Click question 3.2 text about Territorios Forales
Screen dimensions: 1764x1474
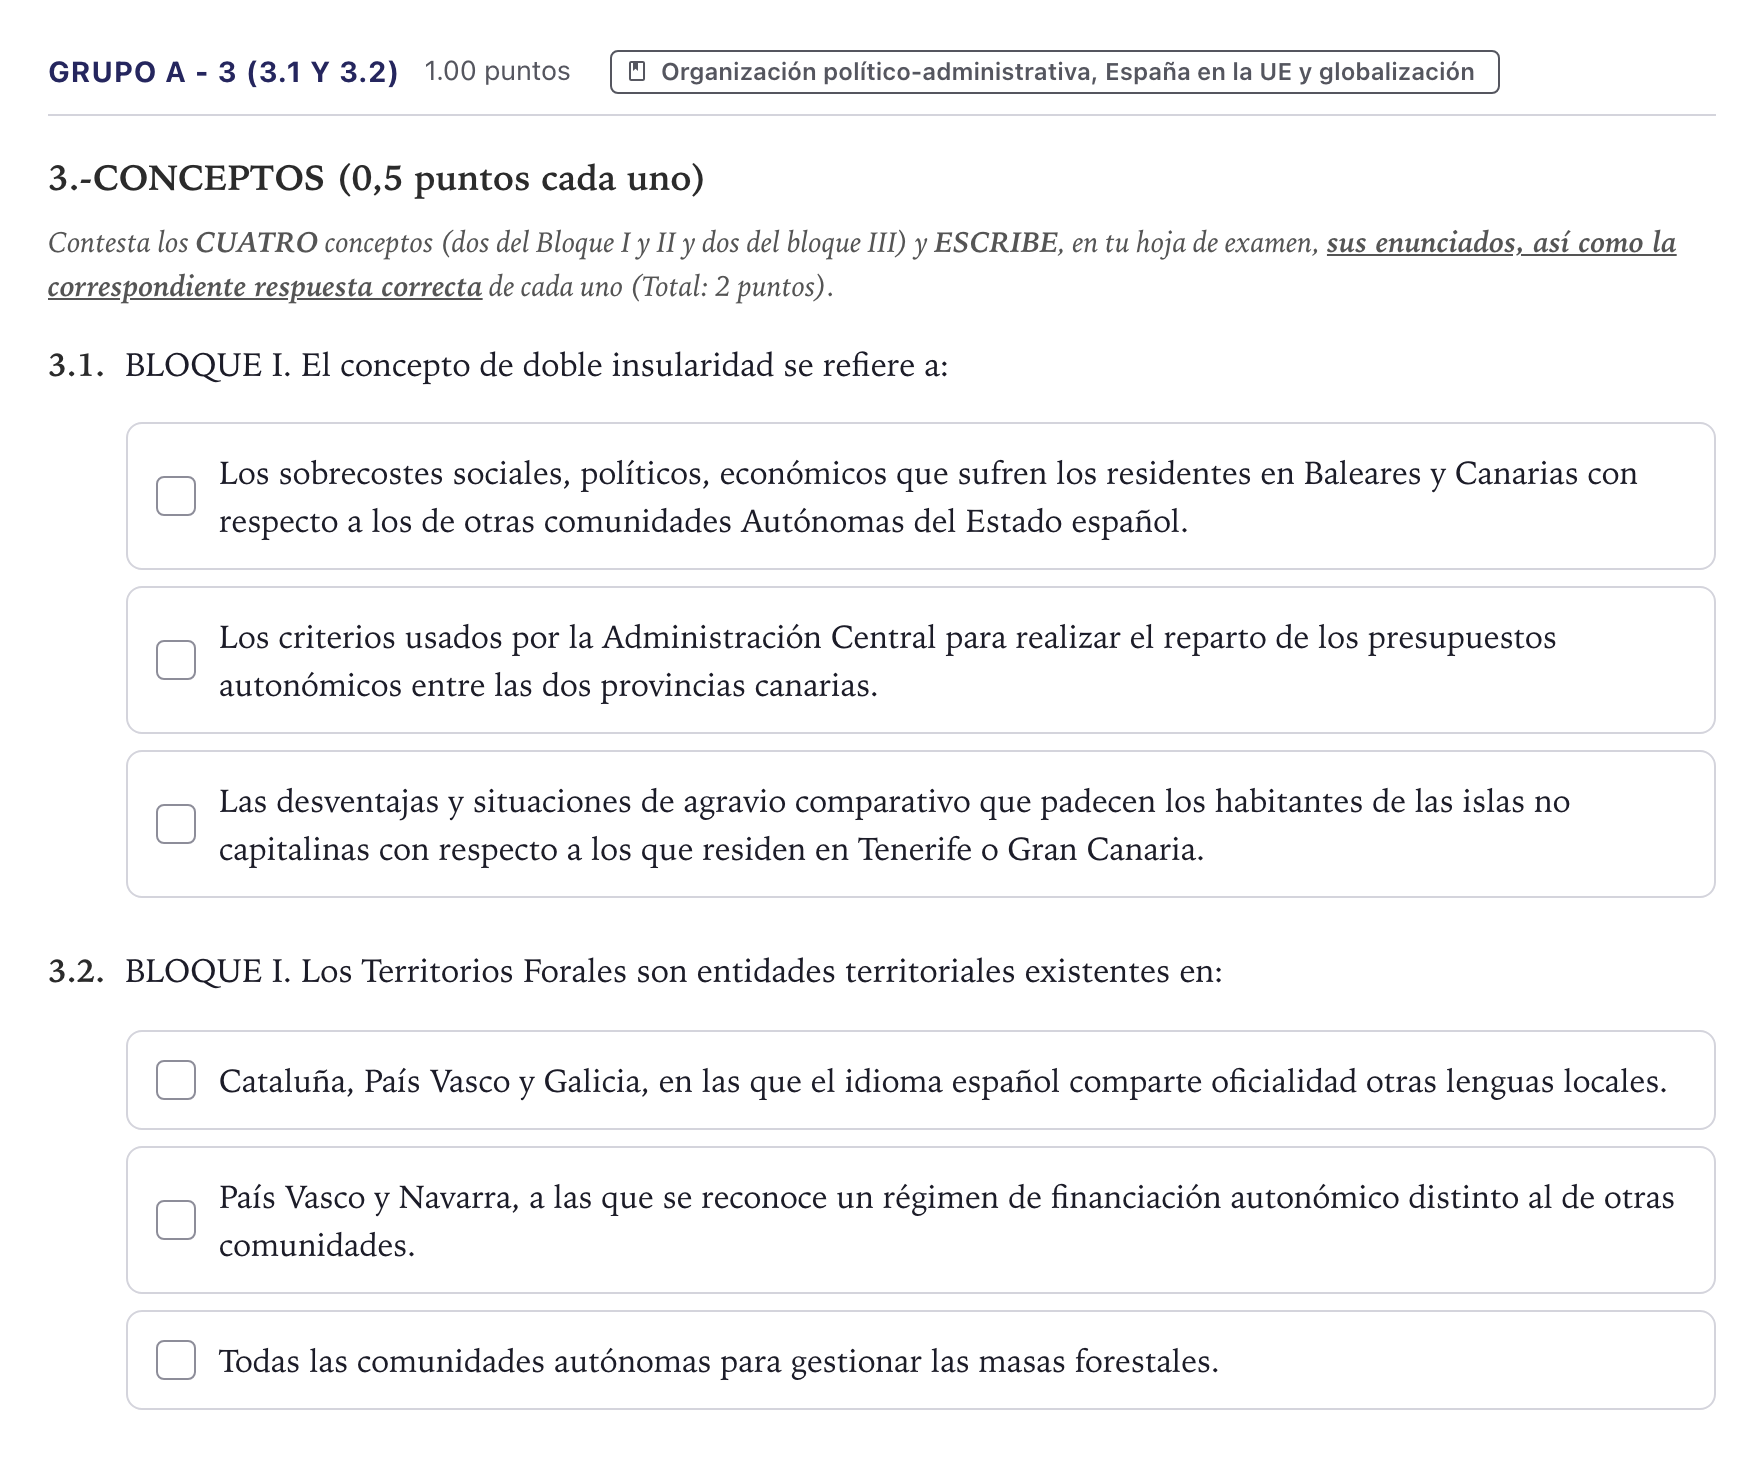tap(673, 972)
